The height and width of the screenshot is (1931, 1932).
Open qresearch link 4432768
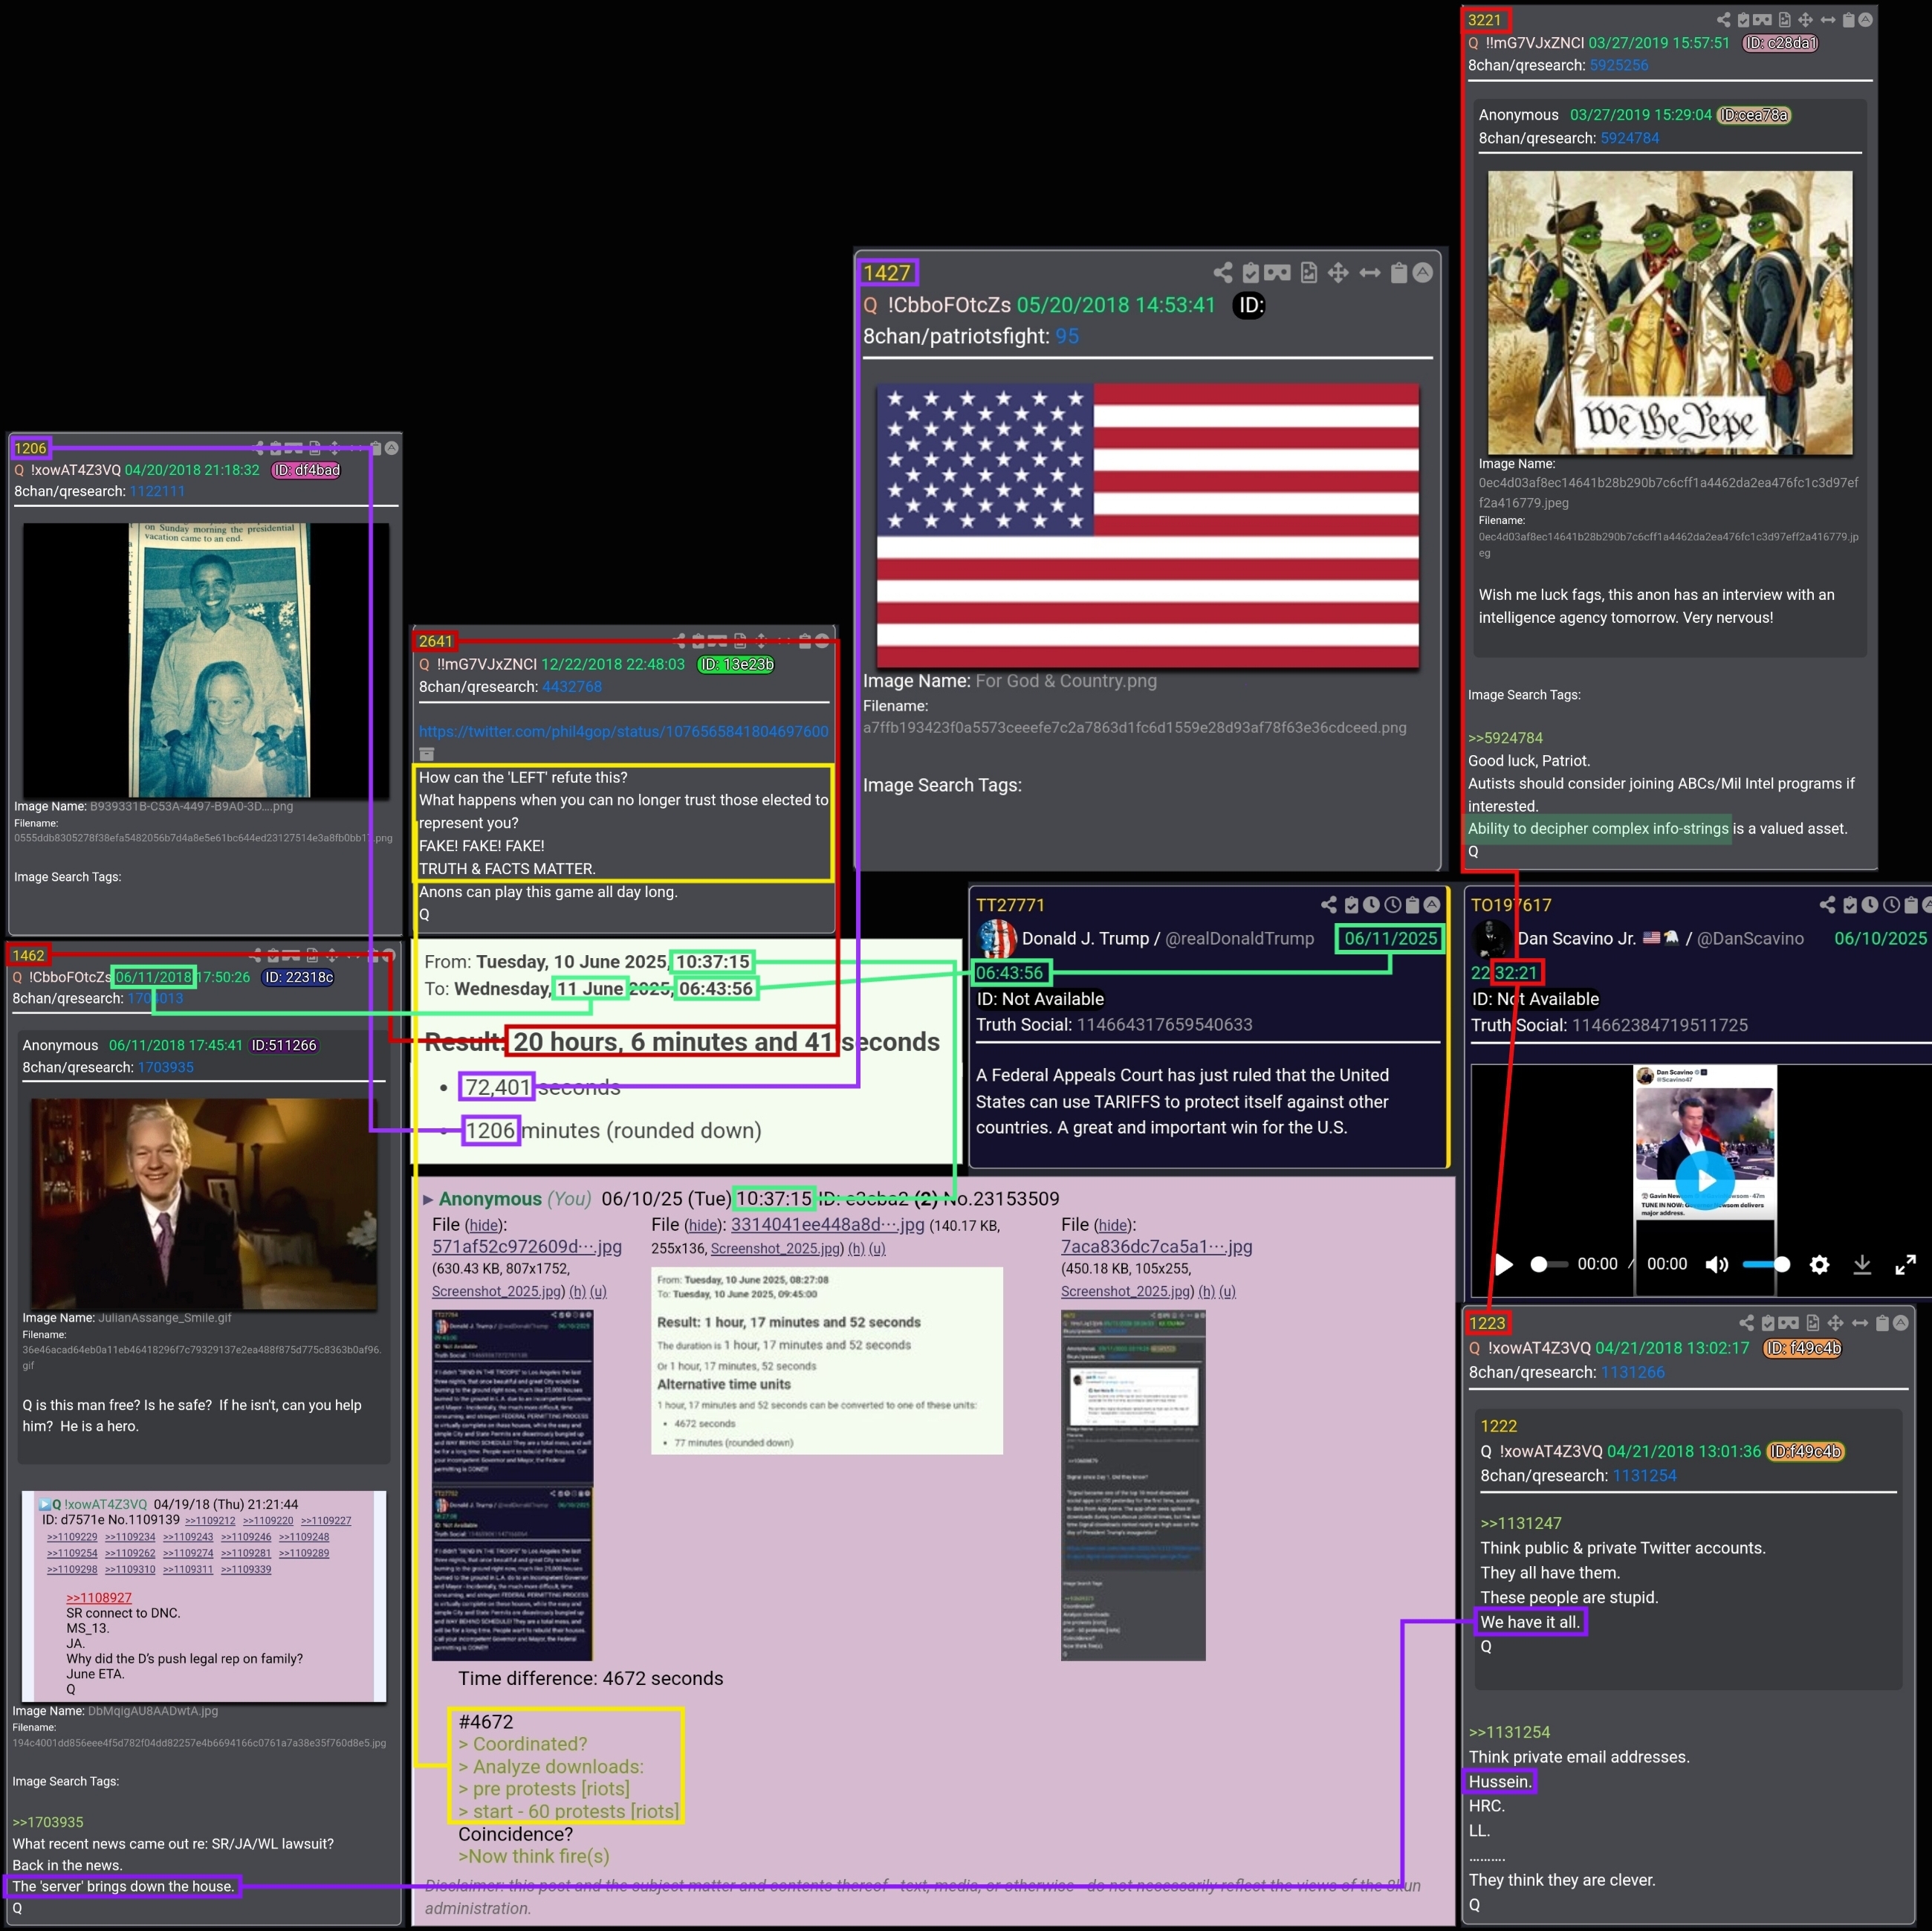[572, 687]
